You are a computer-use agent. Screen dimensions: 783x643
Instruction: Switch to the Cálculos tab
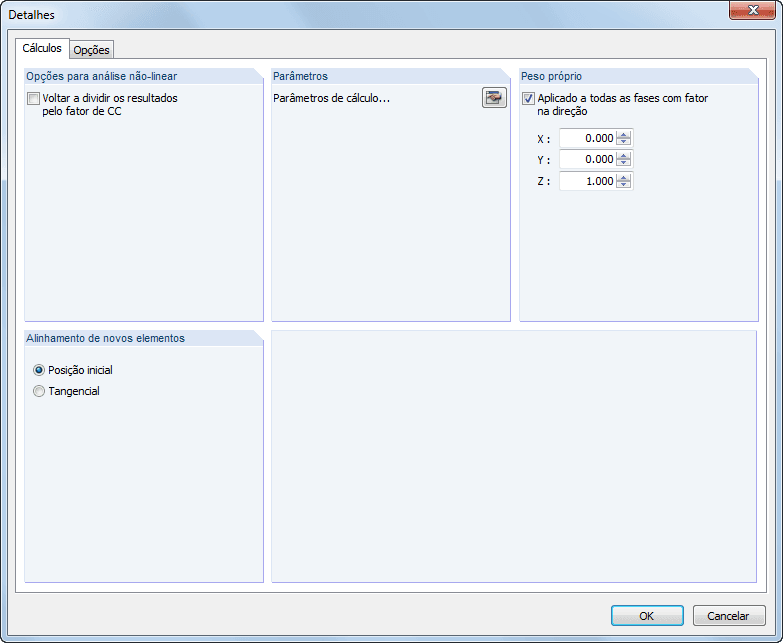42,48
